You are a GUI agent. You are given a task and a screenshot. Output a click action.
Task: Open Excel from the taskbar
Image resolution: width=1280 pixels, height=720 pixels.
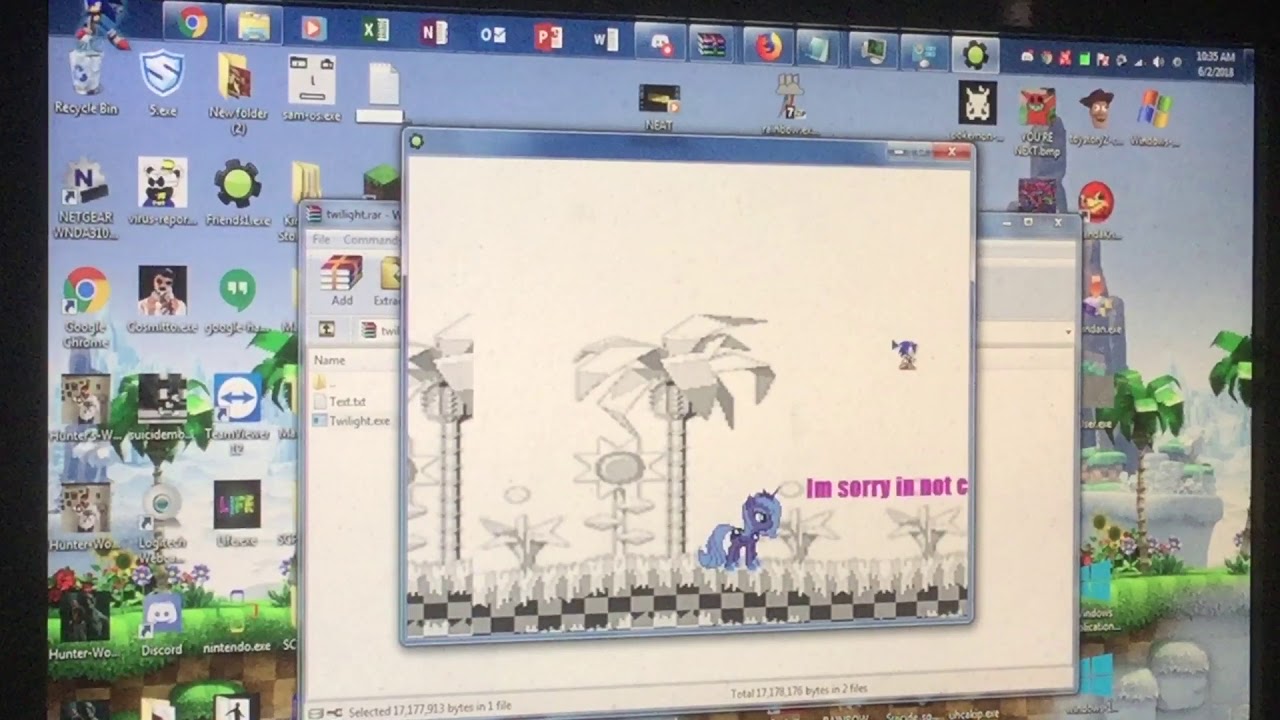(x=375, y=30)
